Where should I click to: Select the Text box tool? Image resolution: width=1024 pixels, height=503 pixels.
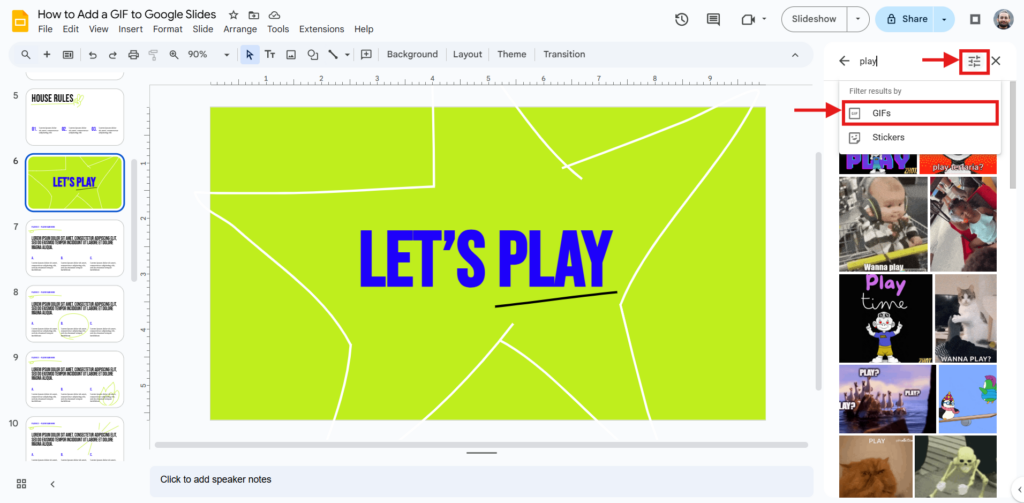pos(269,54)
